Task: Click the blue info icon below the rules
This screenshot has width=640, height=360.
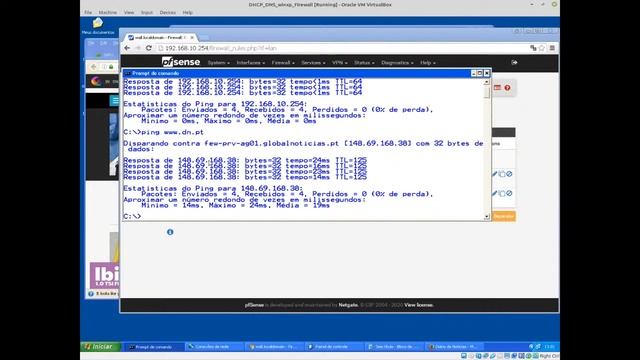Action: click(170, 232)
